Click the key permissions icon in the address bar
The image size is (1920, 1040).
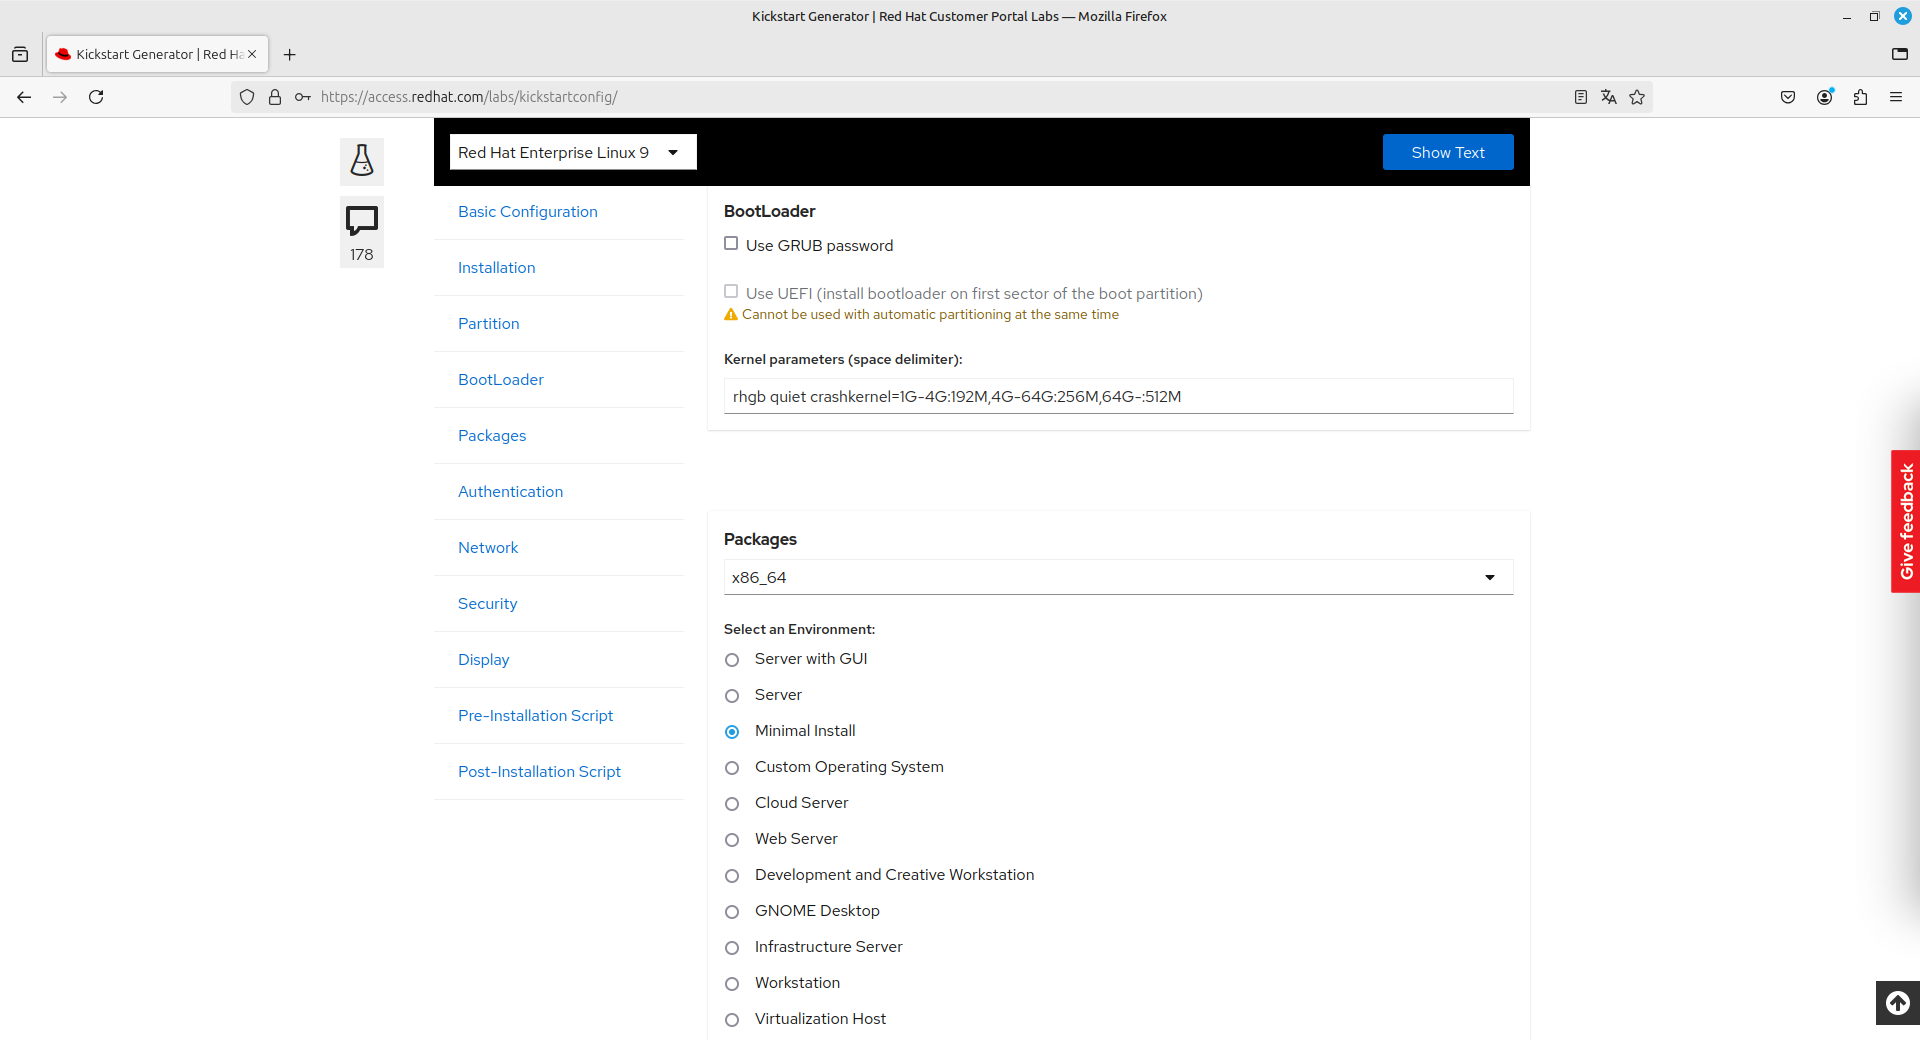click(303, 97)
